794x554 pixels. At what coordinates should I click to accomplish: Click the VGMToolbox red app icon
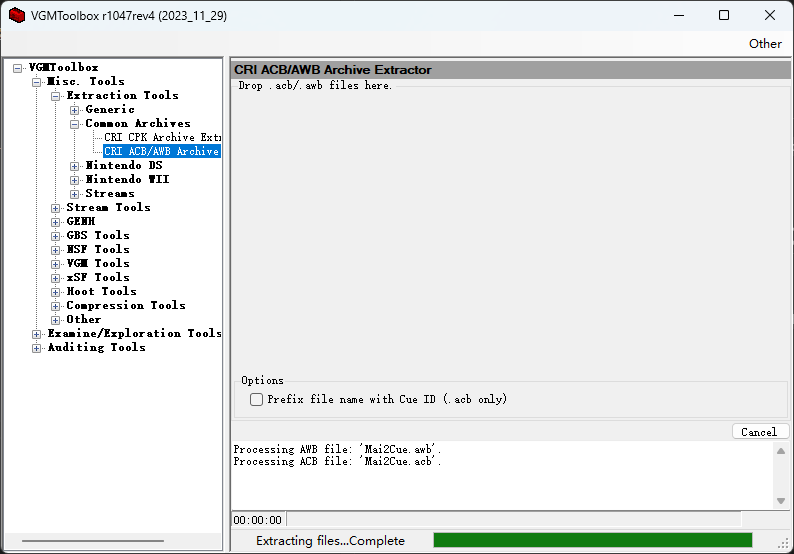click(16, 15)
